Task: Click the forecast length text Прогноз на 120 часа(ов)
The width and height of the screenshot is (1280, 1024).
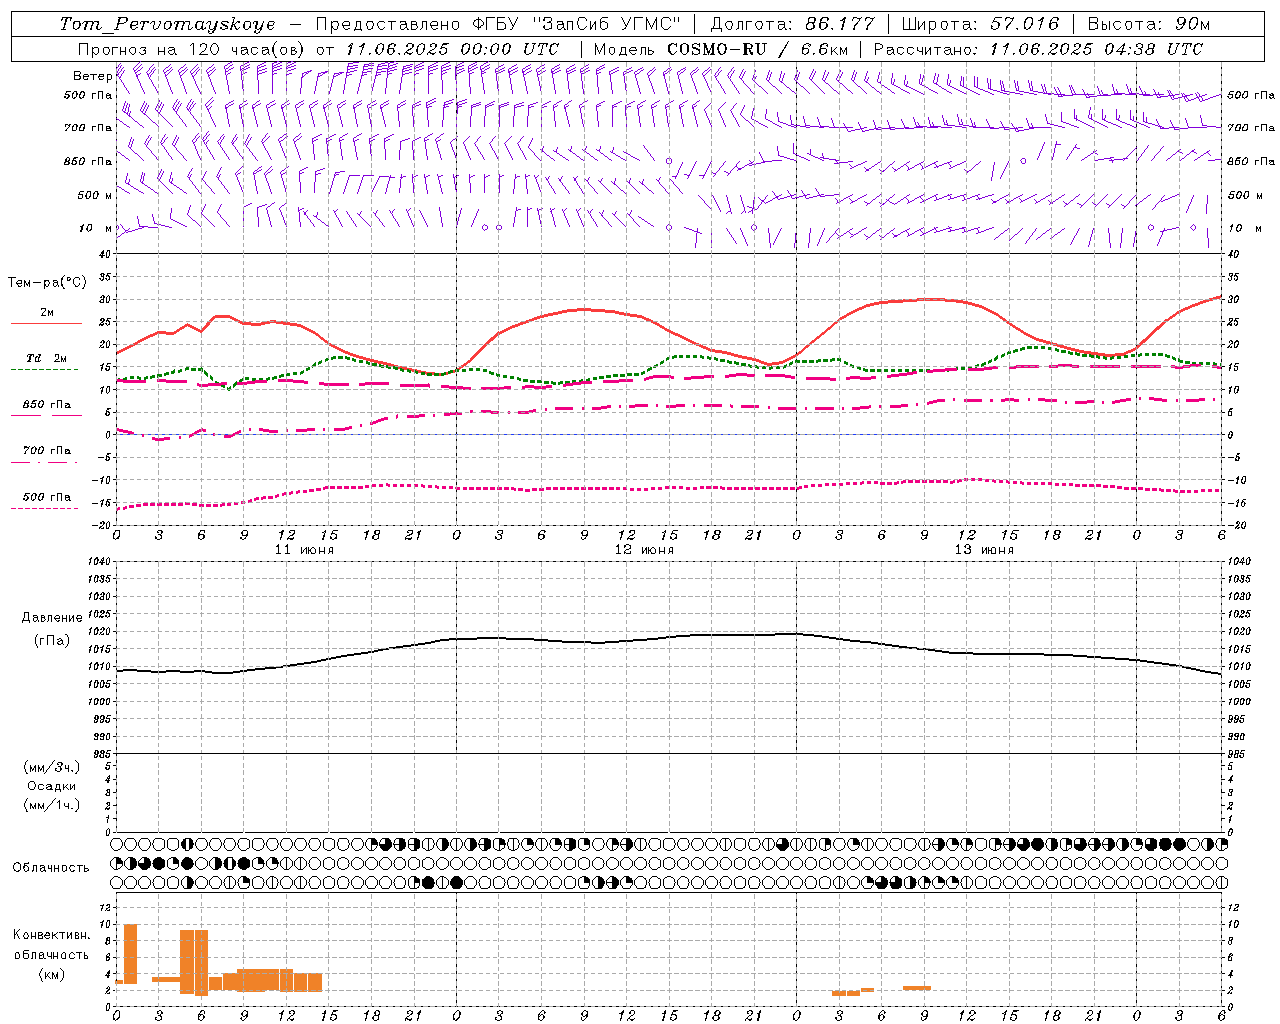Action: click(x=192, y=49)
